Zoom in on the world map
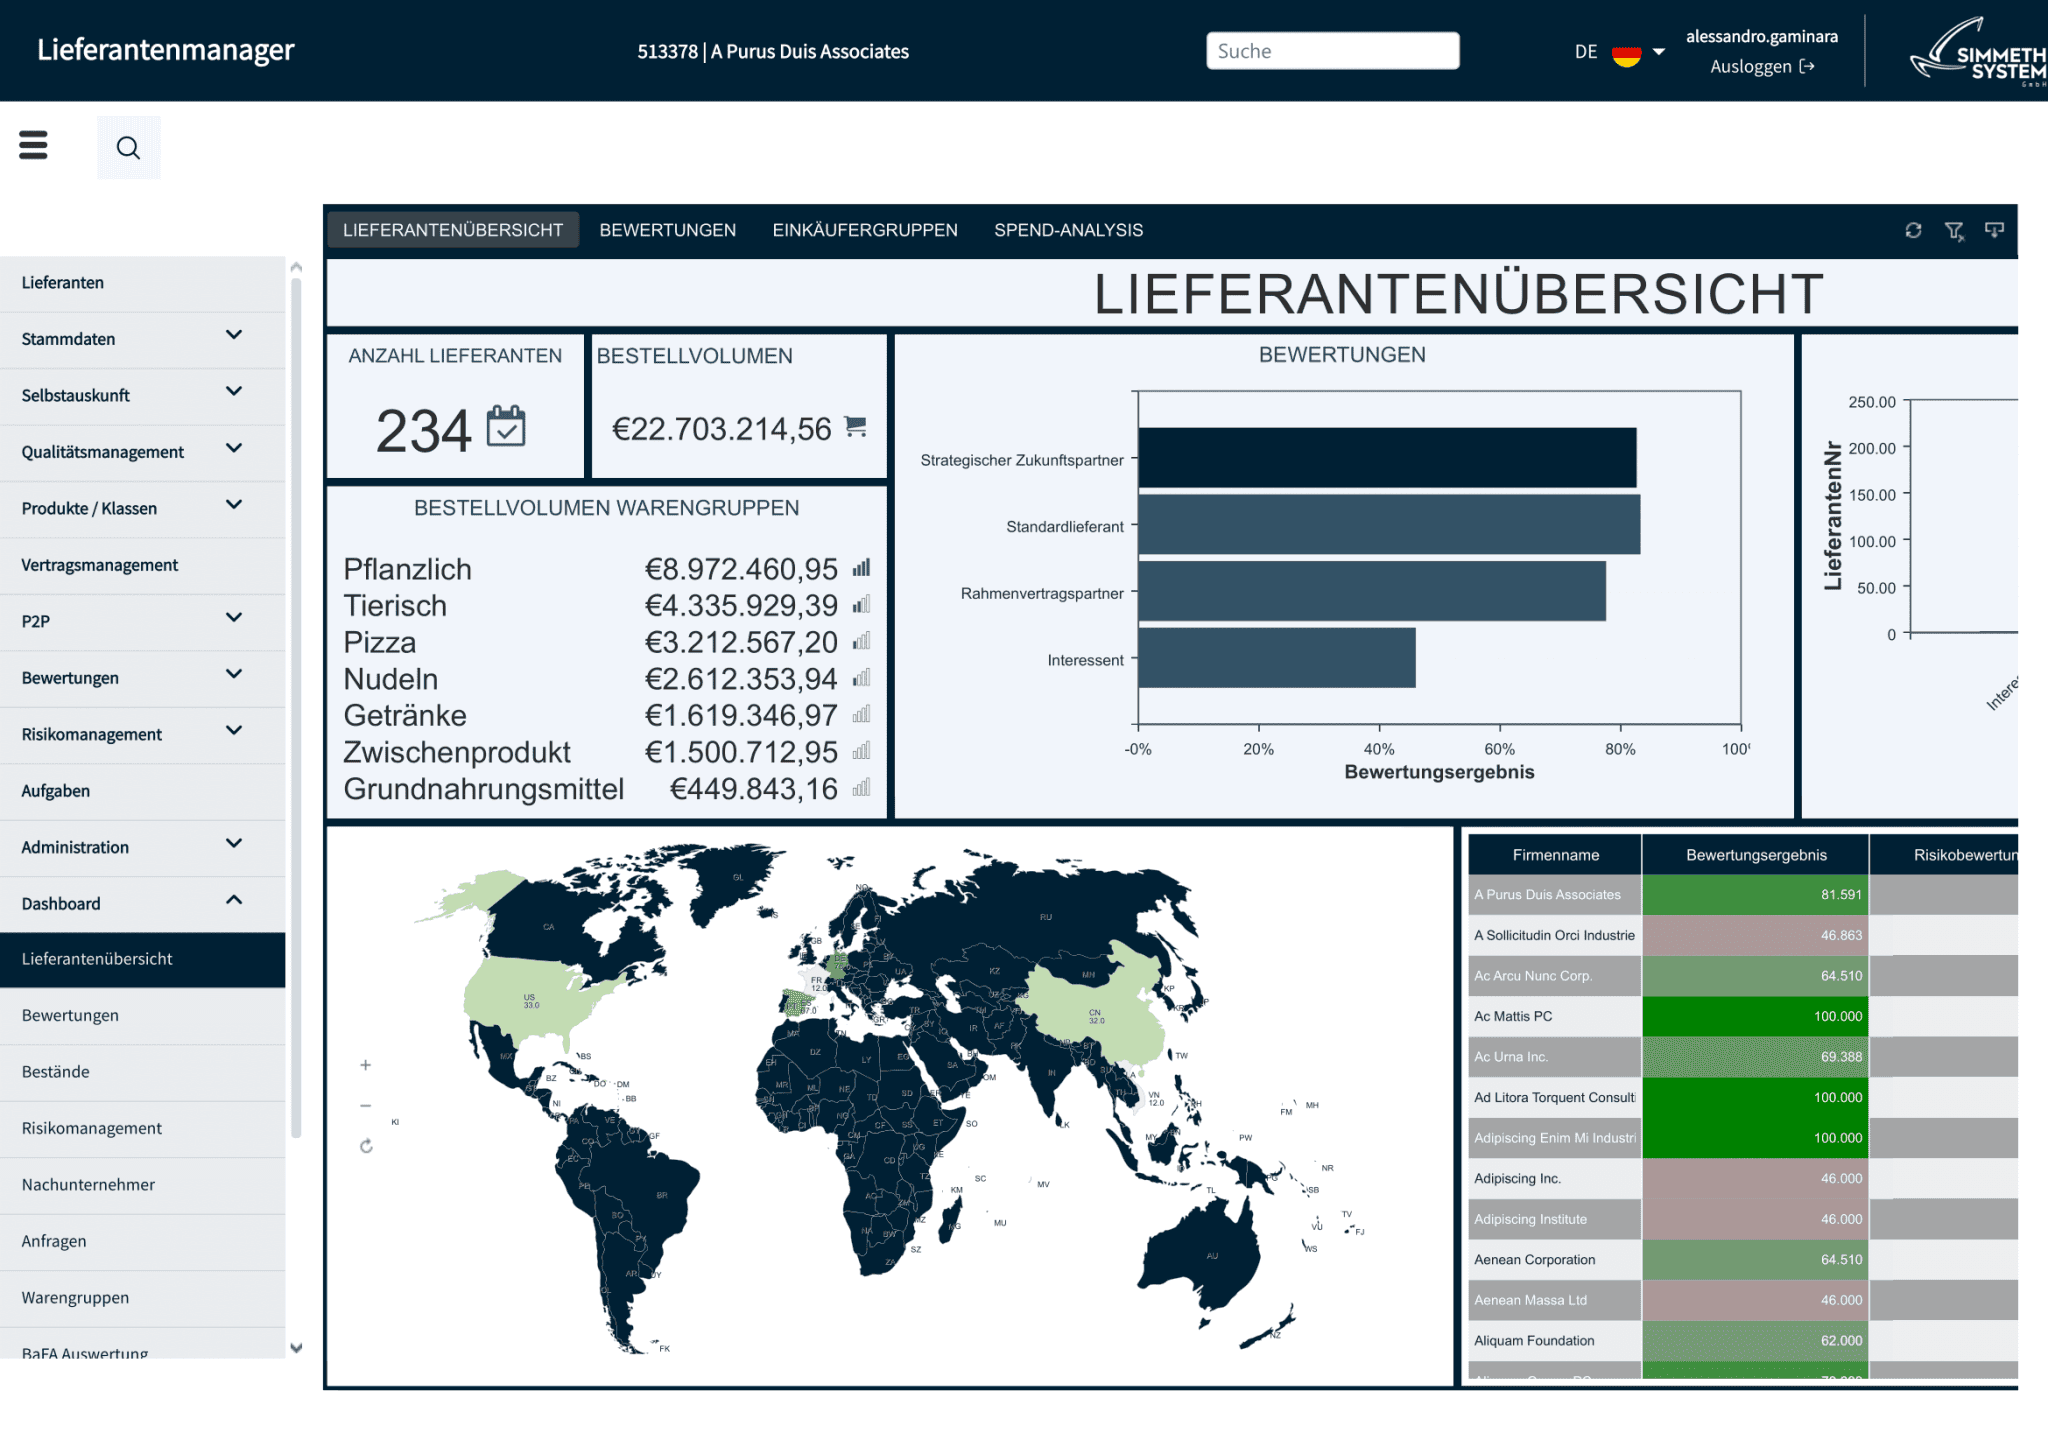Screen dimensions: 2048x1447 (366, 1065)
